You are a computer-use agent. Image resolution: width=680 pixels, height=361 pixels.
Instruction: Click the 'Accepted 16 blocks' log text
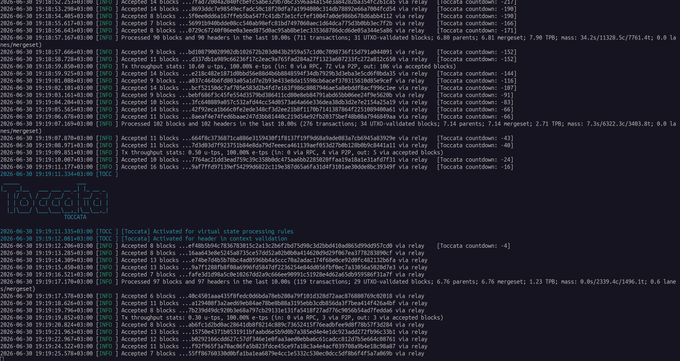[x=150, y=167]
